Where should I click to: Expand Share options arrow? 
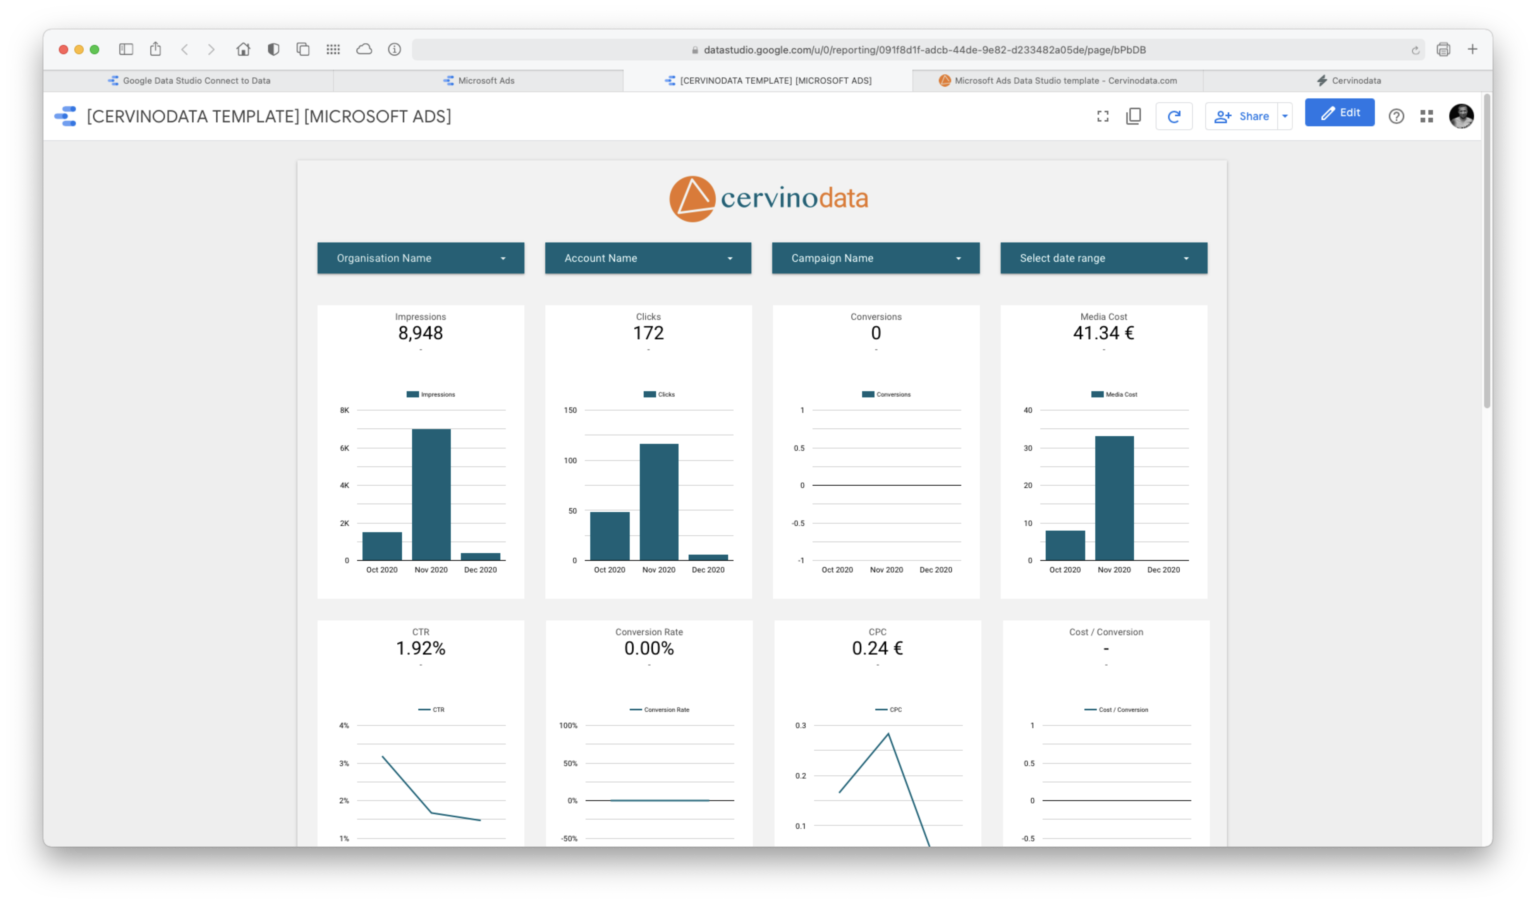point(1285,116)
